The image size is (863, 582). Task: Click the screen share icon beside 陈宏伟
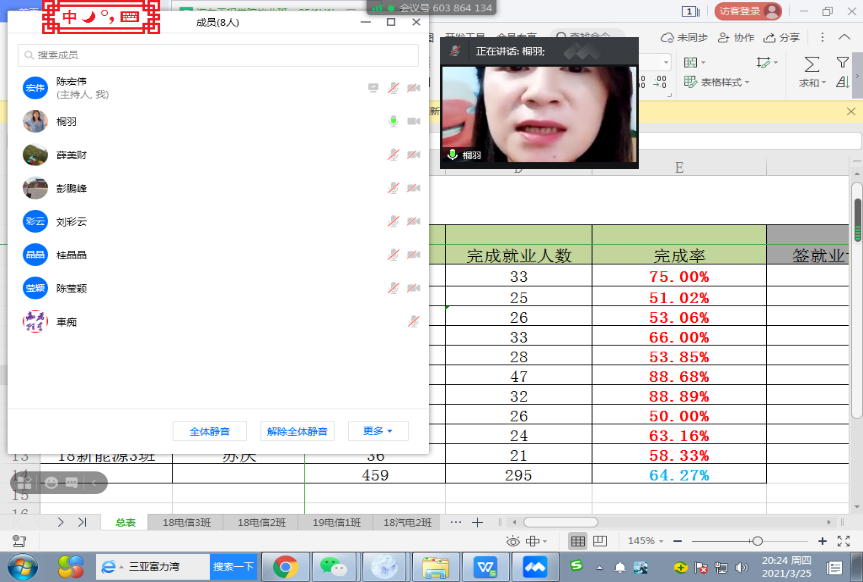[x=373, y=88]
